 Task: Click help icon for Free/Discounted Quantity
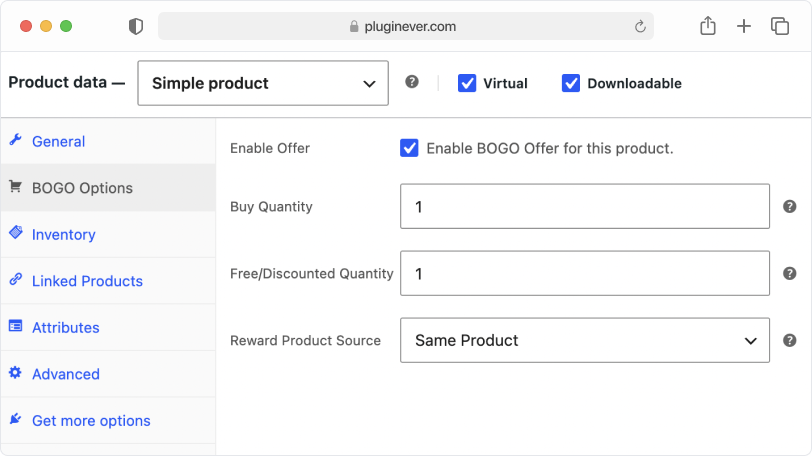[789, 273]
